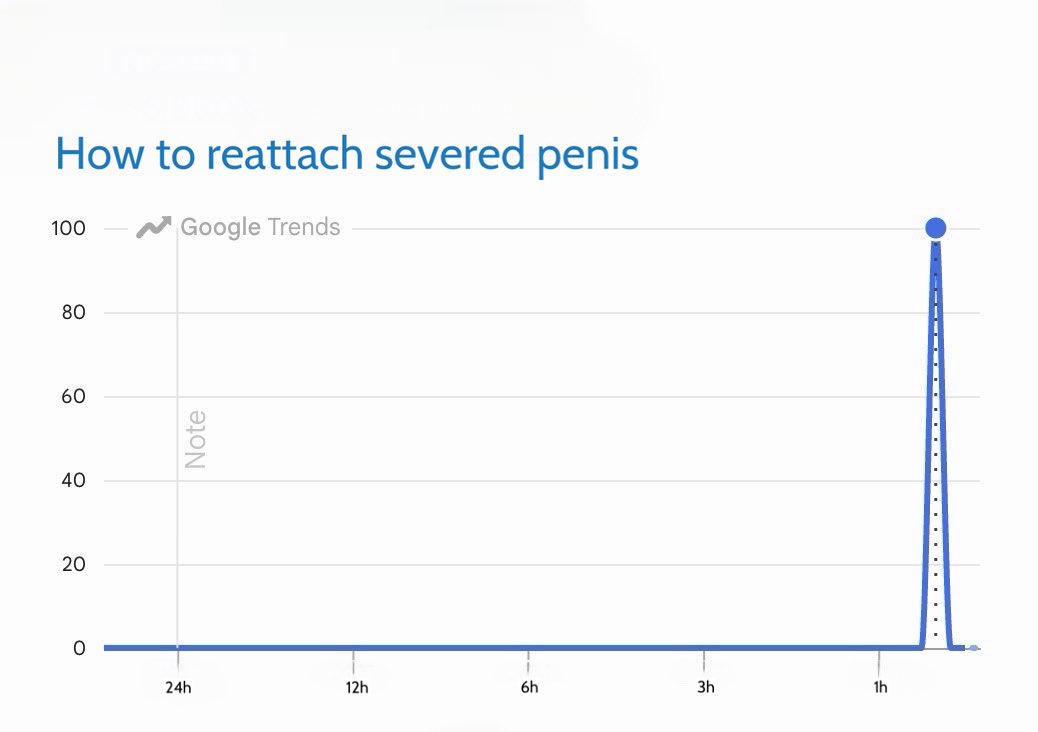The height and width of the screenshot is (732, 1038).
Task: Click the Google Trends text label
Action: pyautogui.click(x=260, y=227)
